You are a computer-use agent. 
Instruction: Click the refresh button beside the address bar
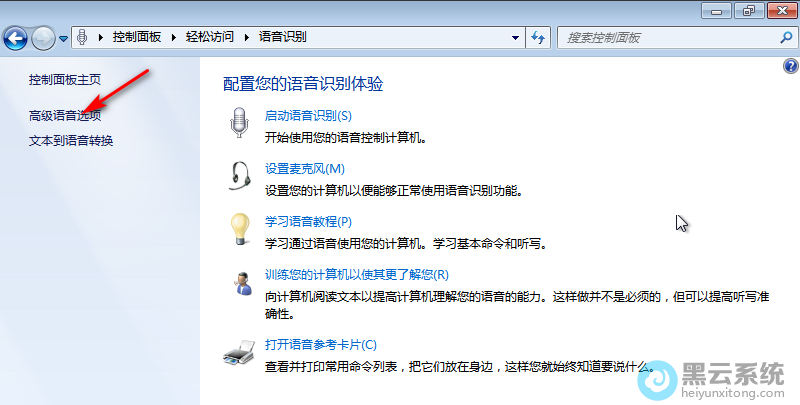click(538, 38)
